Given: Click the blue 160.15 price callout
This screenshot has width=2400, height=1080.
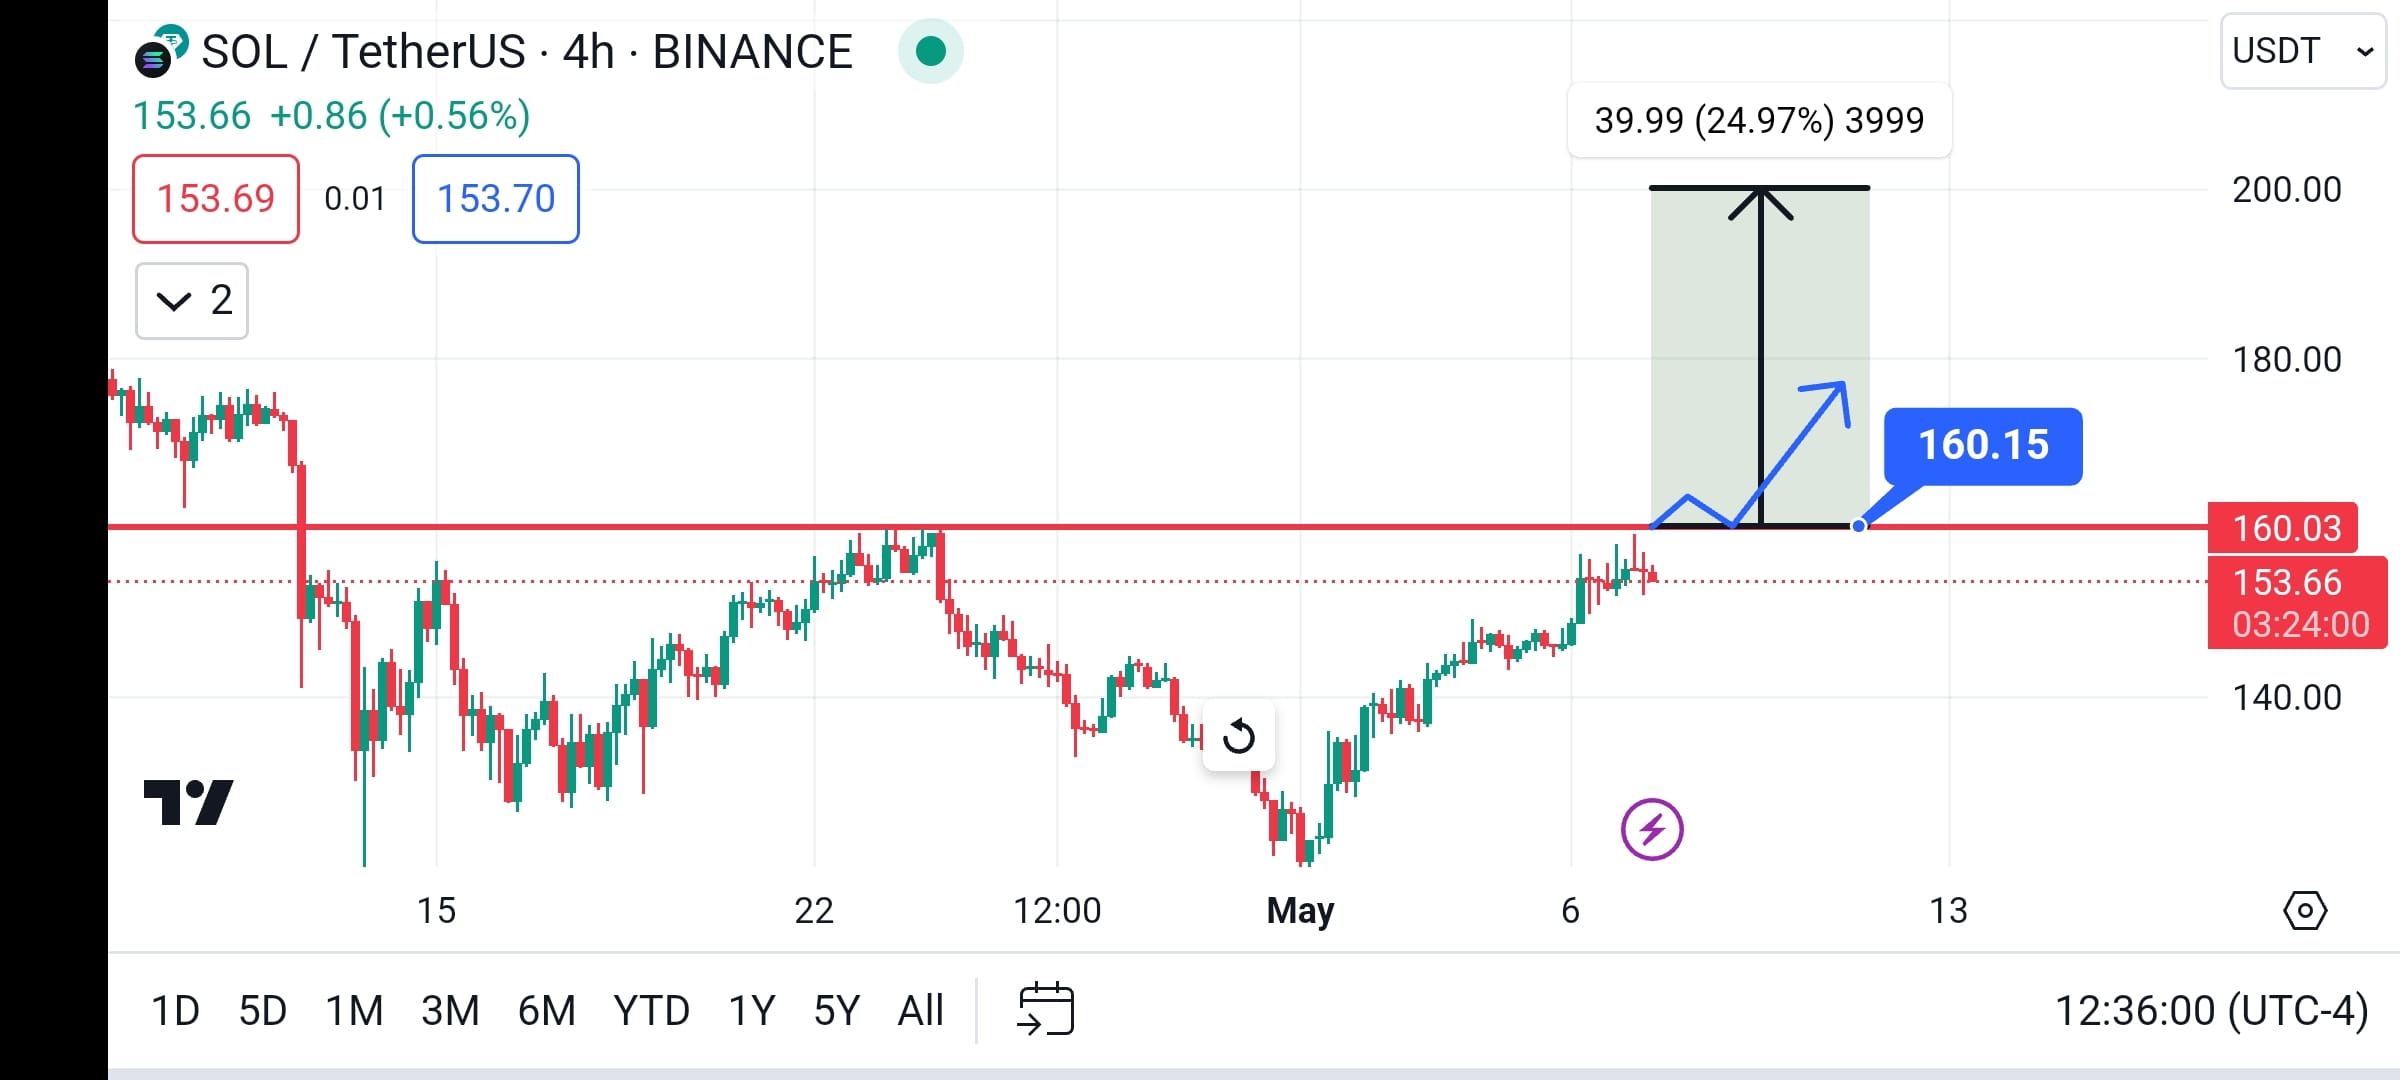Looking at the screenshot, I should point(1981,446).
